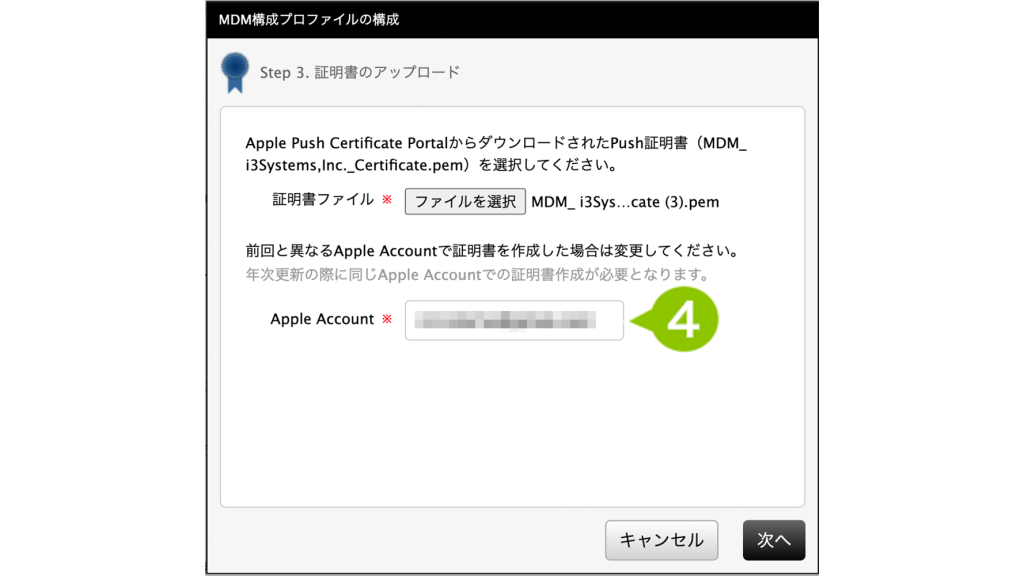Click the red asterisk beside 証明書ファイル
Screen dimensions: 1024x576
point(387,199)
